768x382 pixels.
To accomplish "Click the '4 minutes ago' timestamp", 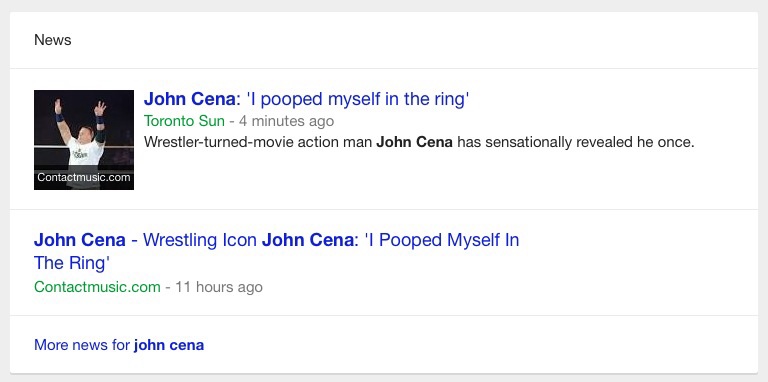I will (x=287, y=121).
